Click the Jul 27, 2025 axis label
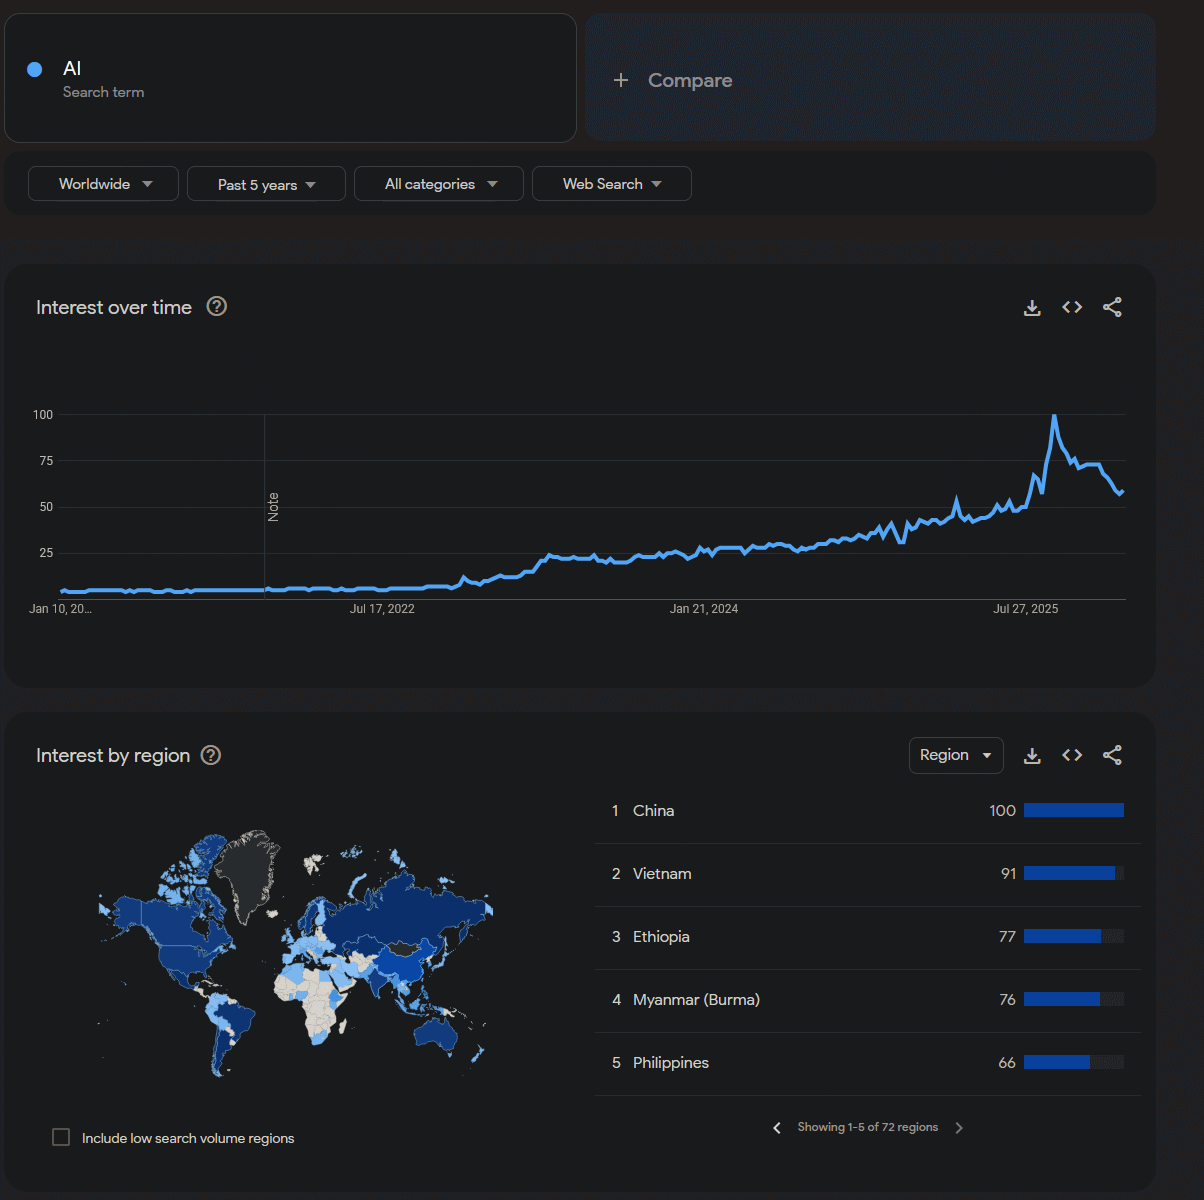Image resolution: width=1204 pixels, height=1200 pixels. coord(1025,609)
